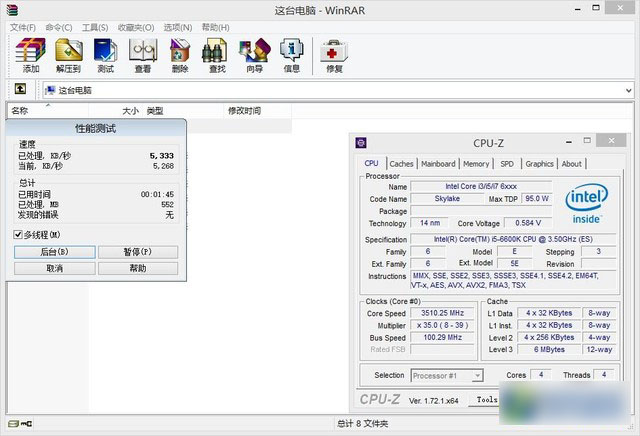
Task: Click the Level 3 6 MBytes cache value
Action: point(549,349)
